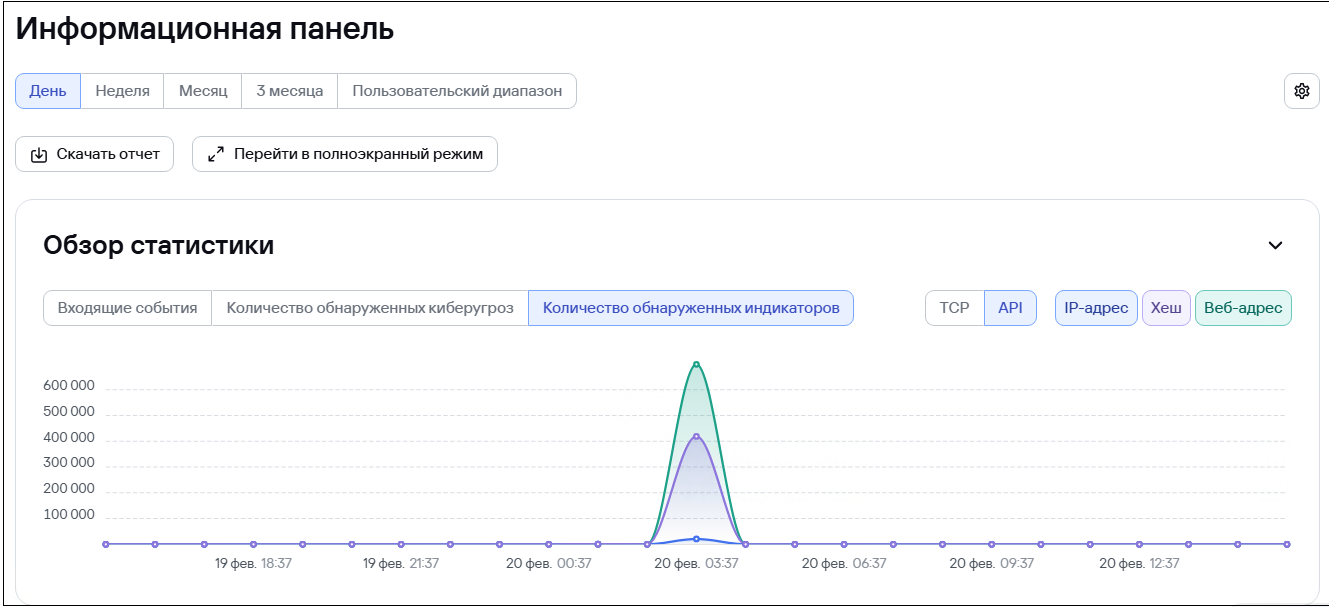Switch source to TCP
Viewport: 1329px width, 607px height.
pyautogui.click(x=955, y=308)
